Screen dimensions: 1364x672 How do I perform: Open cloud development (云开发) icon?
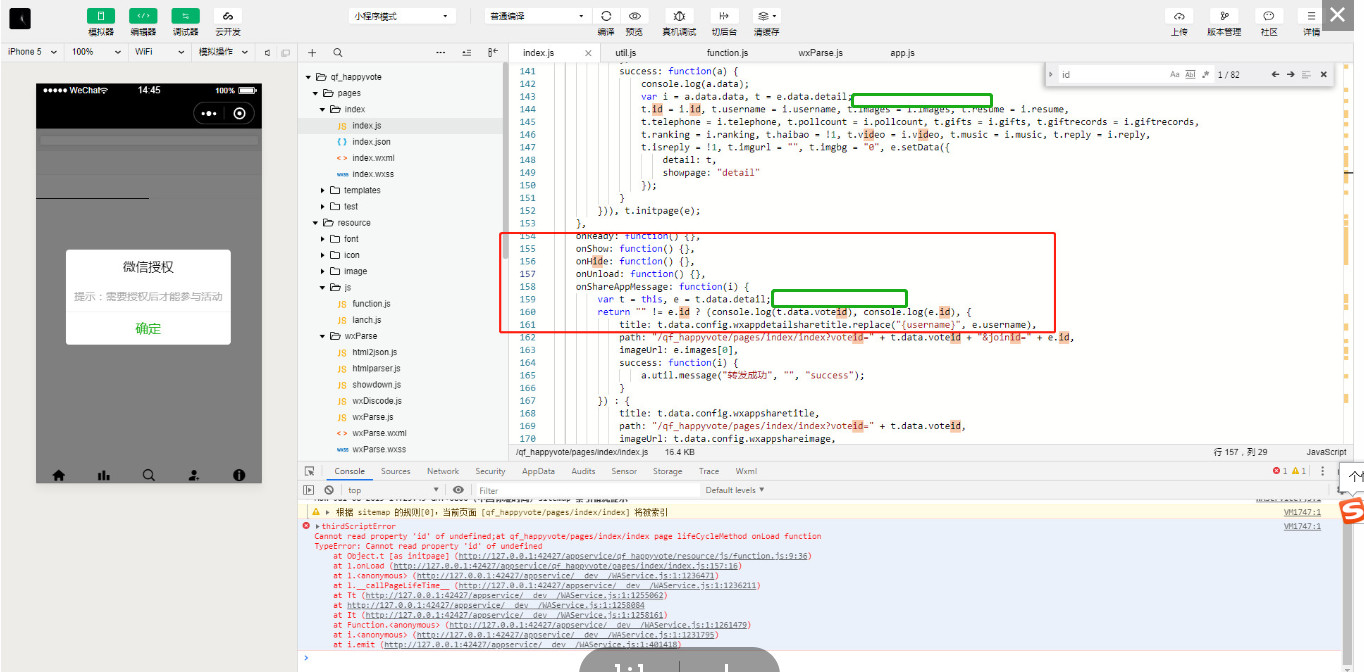point(227,16)
